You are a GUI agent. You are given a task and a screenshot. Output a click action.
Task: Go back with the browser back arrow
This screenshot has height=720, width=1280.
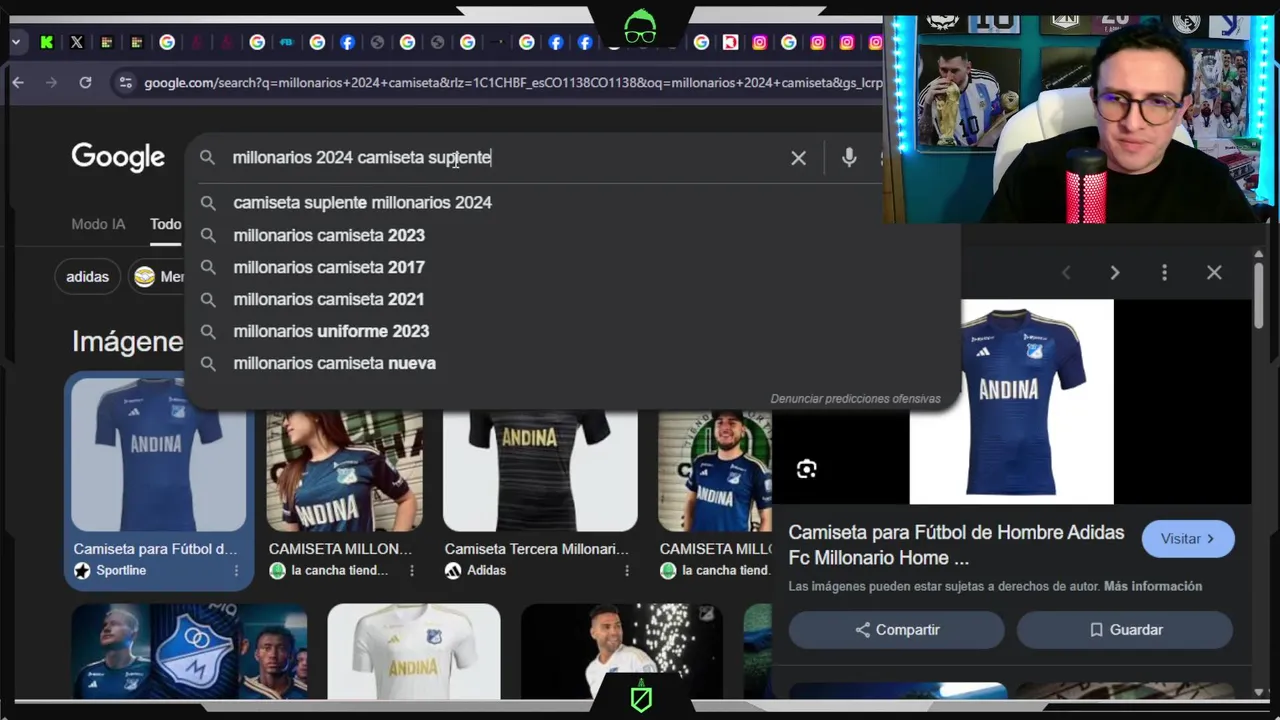click(x=18, y=83)
